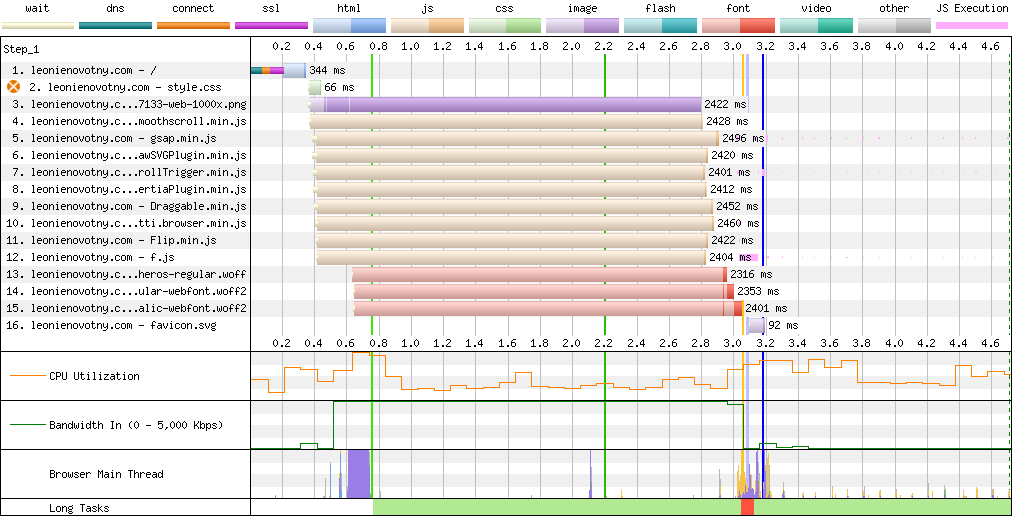The image size is (1012, 516).
Task: Click the js legend color swatch
Action: click(x=427, y=25)
